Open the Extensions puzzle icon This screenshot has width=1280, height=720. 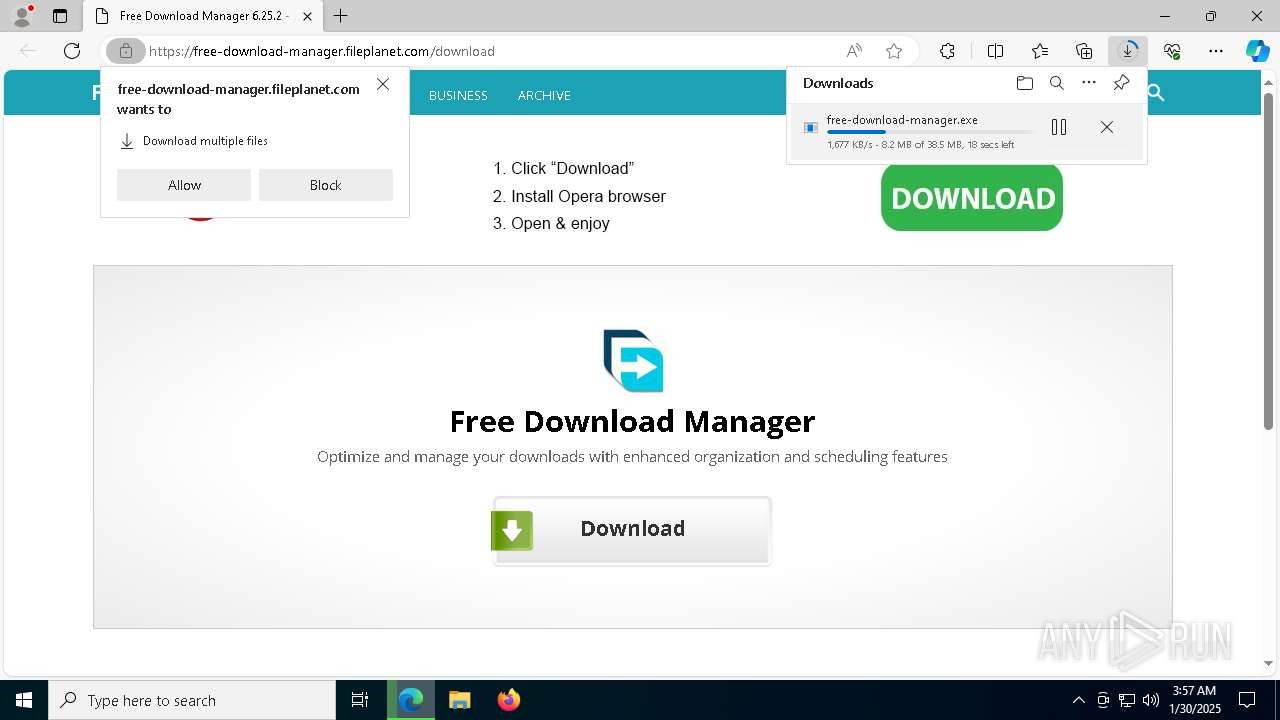(947, 51)
